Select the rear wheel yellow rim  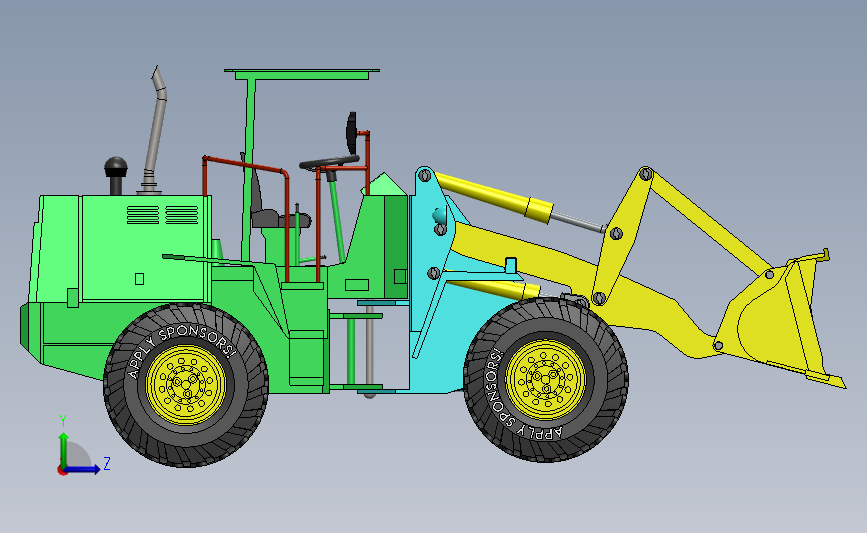pos(185,385)
